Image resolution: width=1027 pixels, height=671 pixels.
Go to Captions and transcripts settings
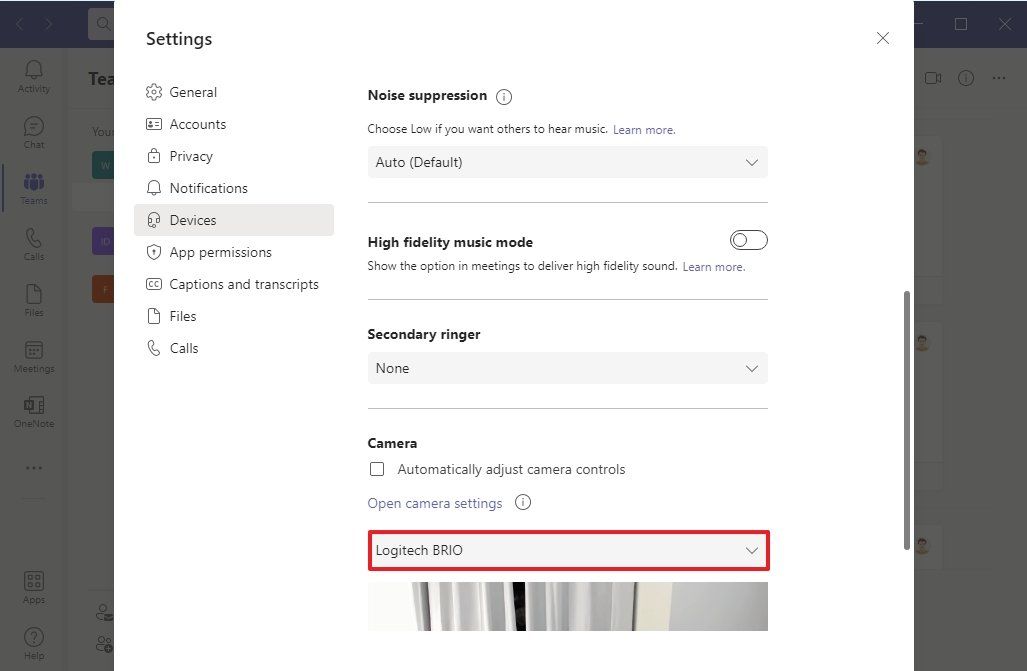244,284
